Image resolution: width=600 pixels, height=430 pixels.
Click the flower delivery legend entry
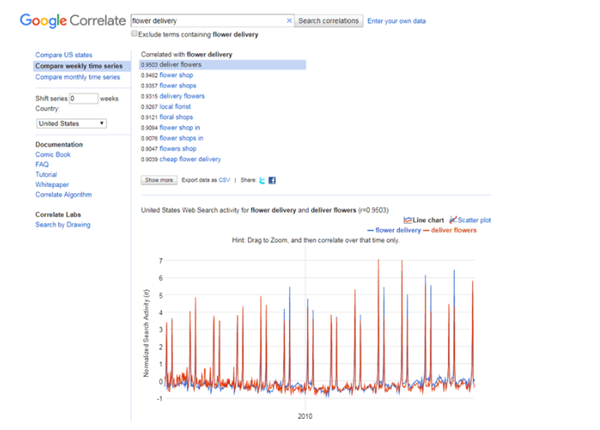click(394, 230)
